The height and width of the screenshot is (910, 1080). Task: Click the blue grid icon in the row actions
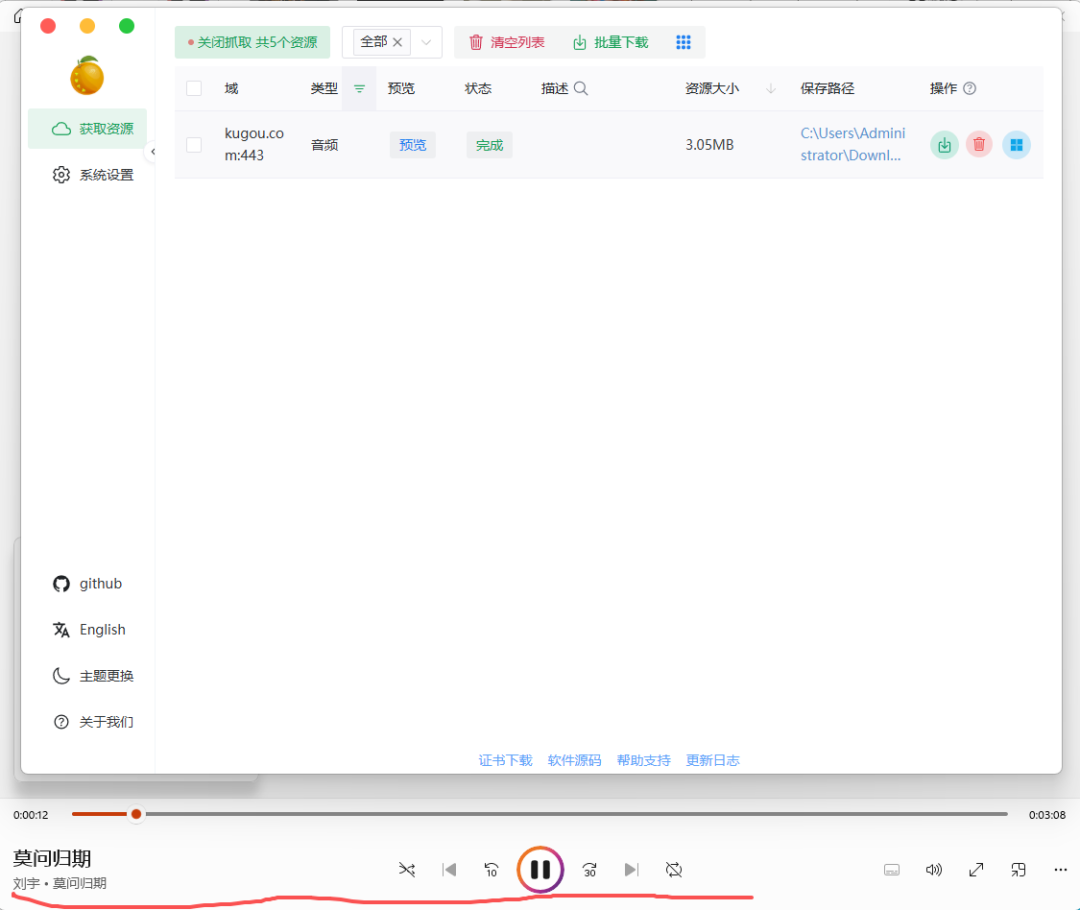[1016, 144]
